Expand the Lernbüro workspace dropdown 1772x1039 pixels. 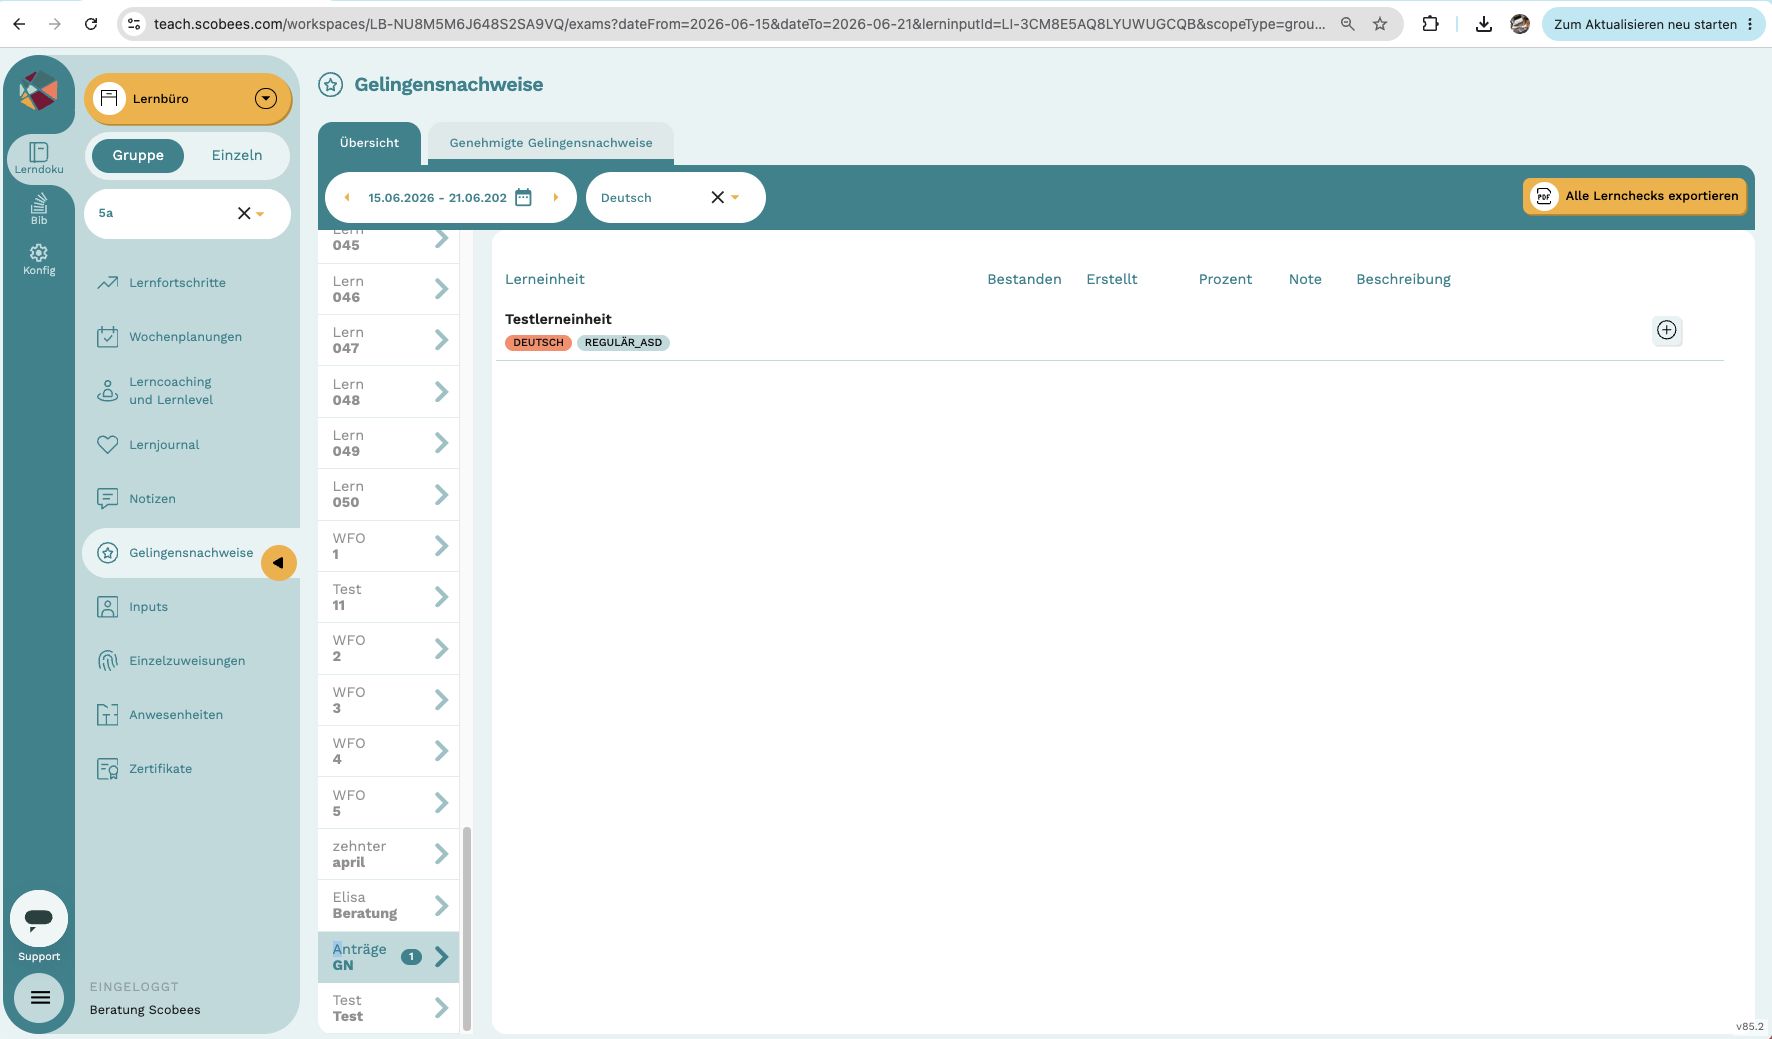266,98
